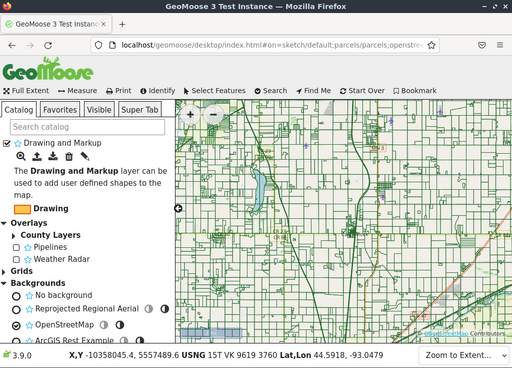Switch to the Catalog tab

click(x=19, y=110)
